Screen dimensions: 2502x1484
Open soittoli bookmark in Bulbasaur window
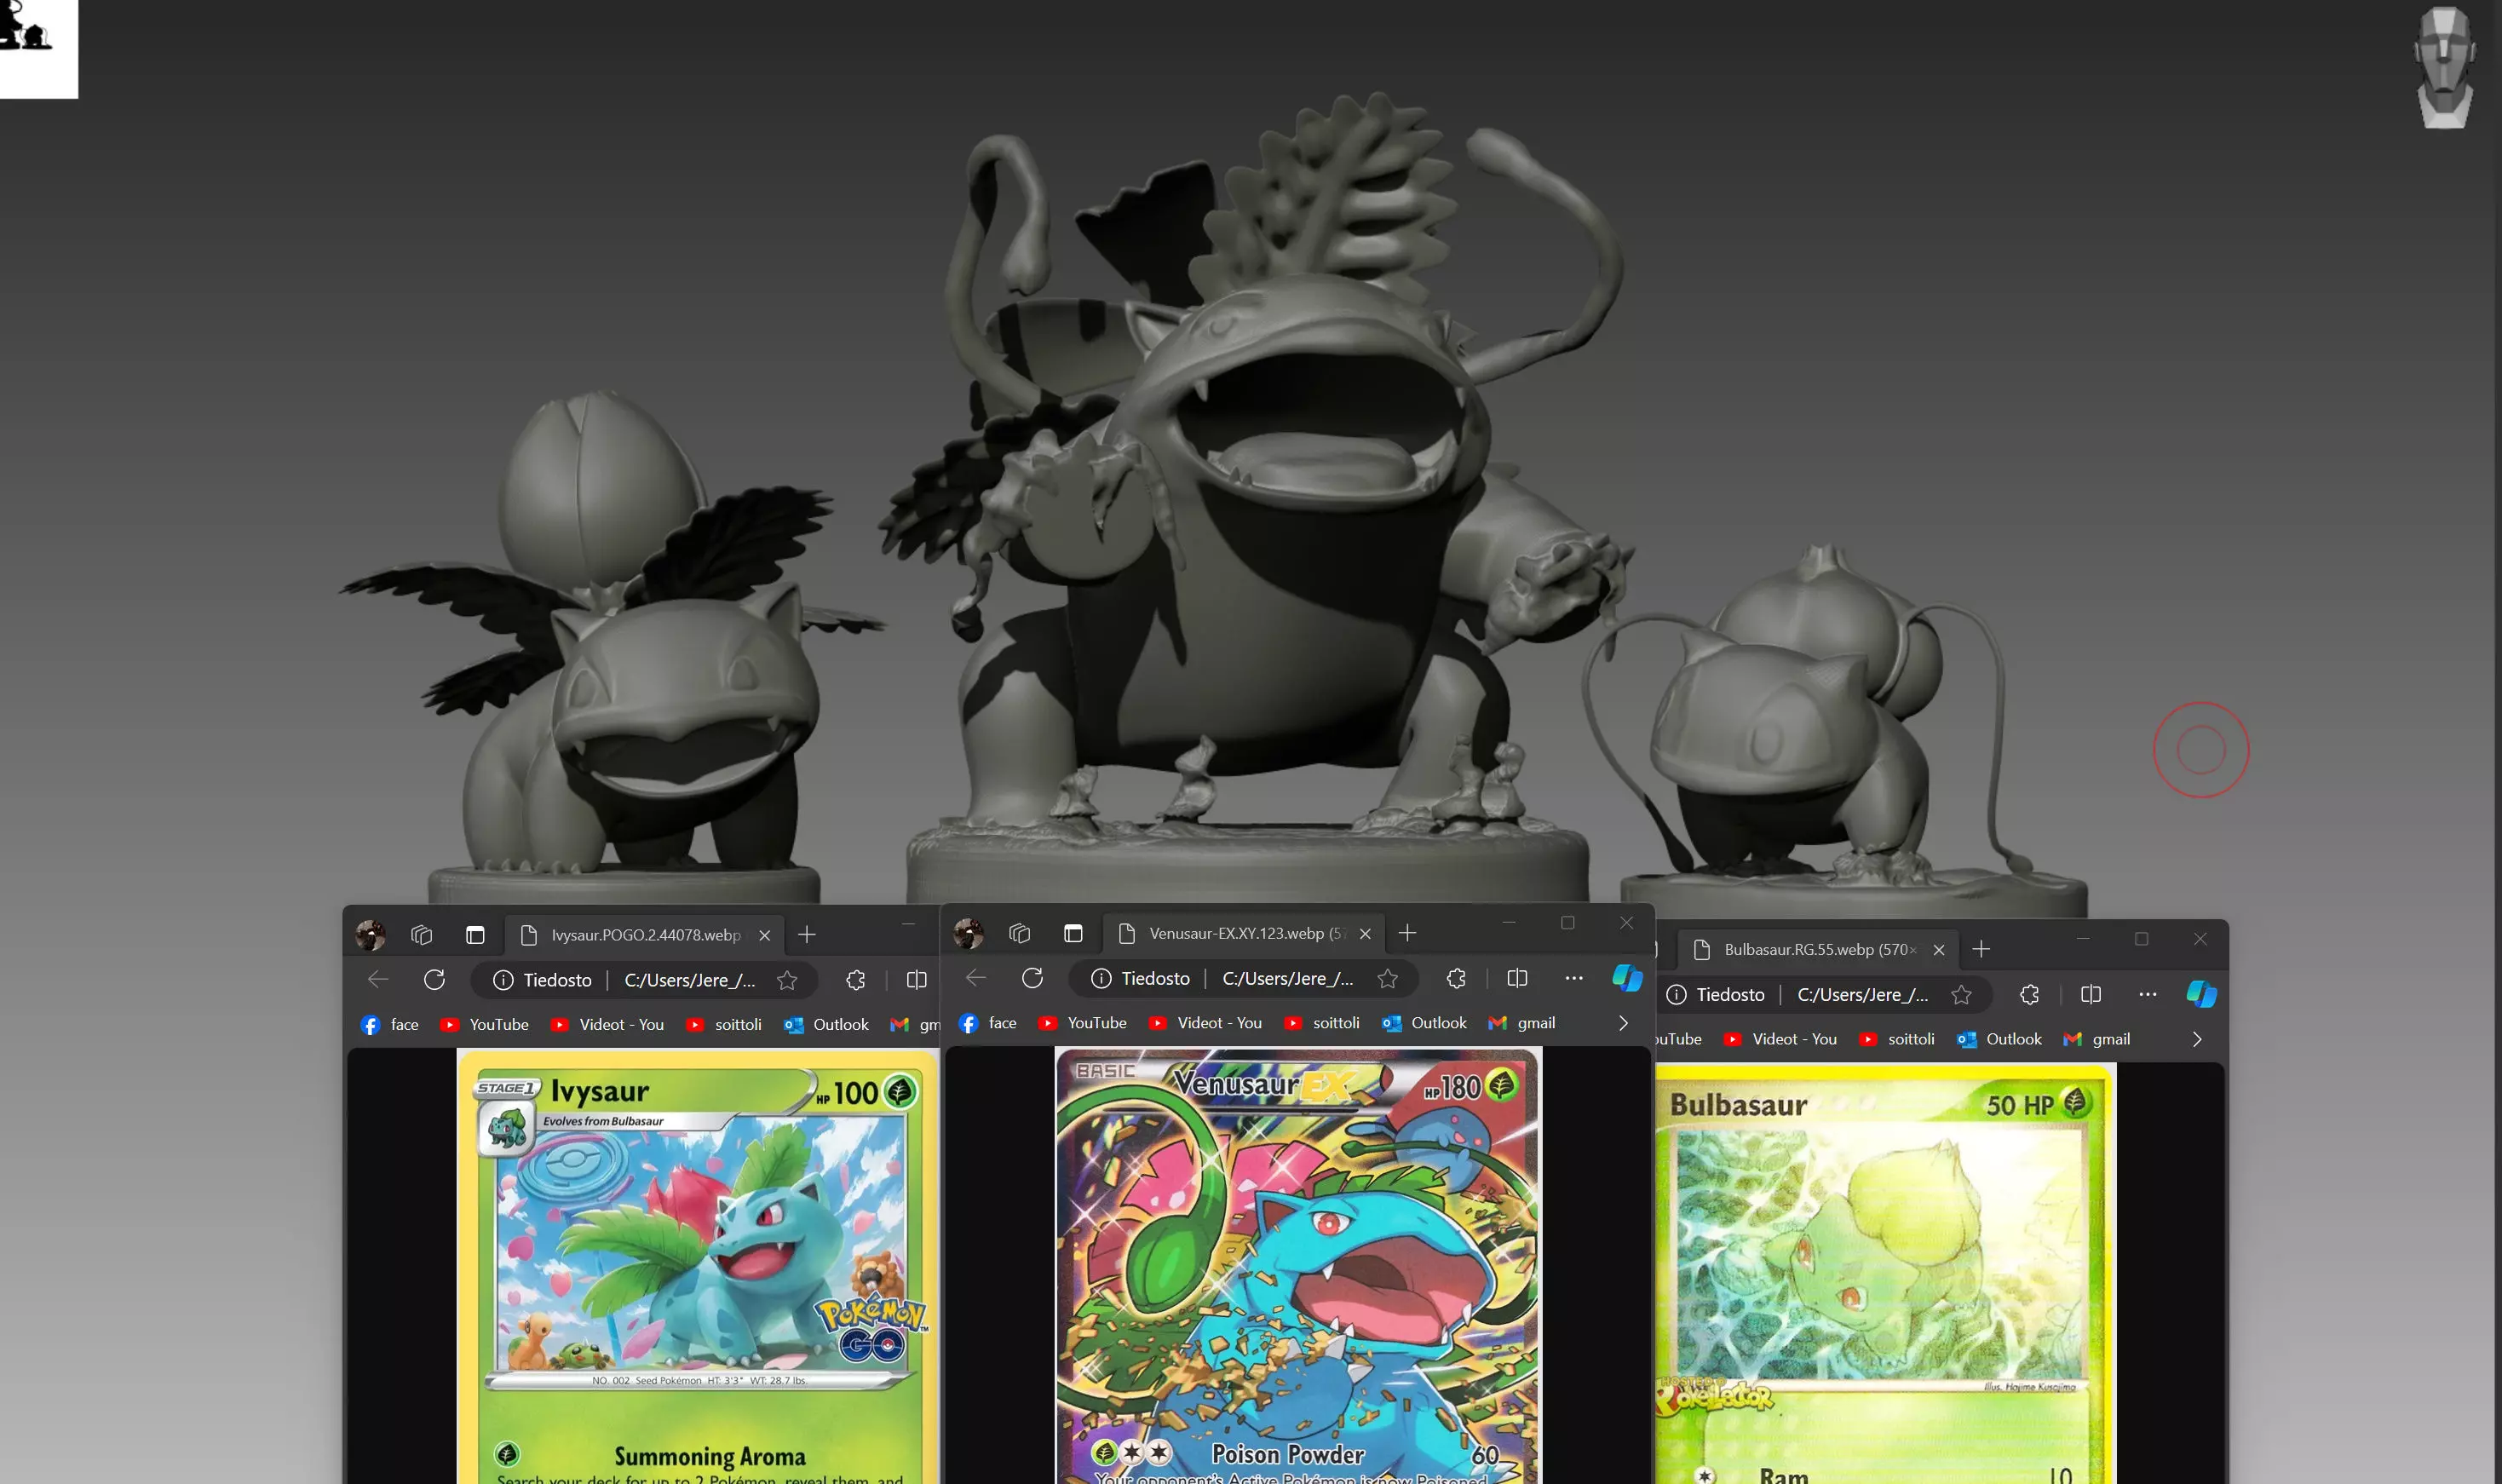click(1897, 1039)
